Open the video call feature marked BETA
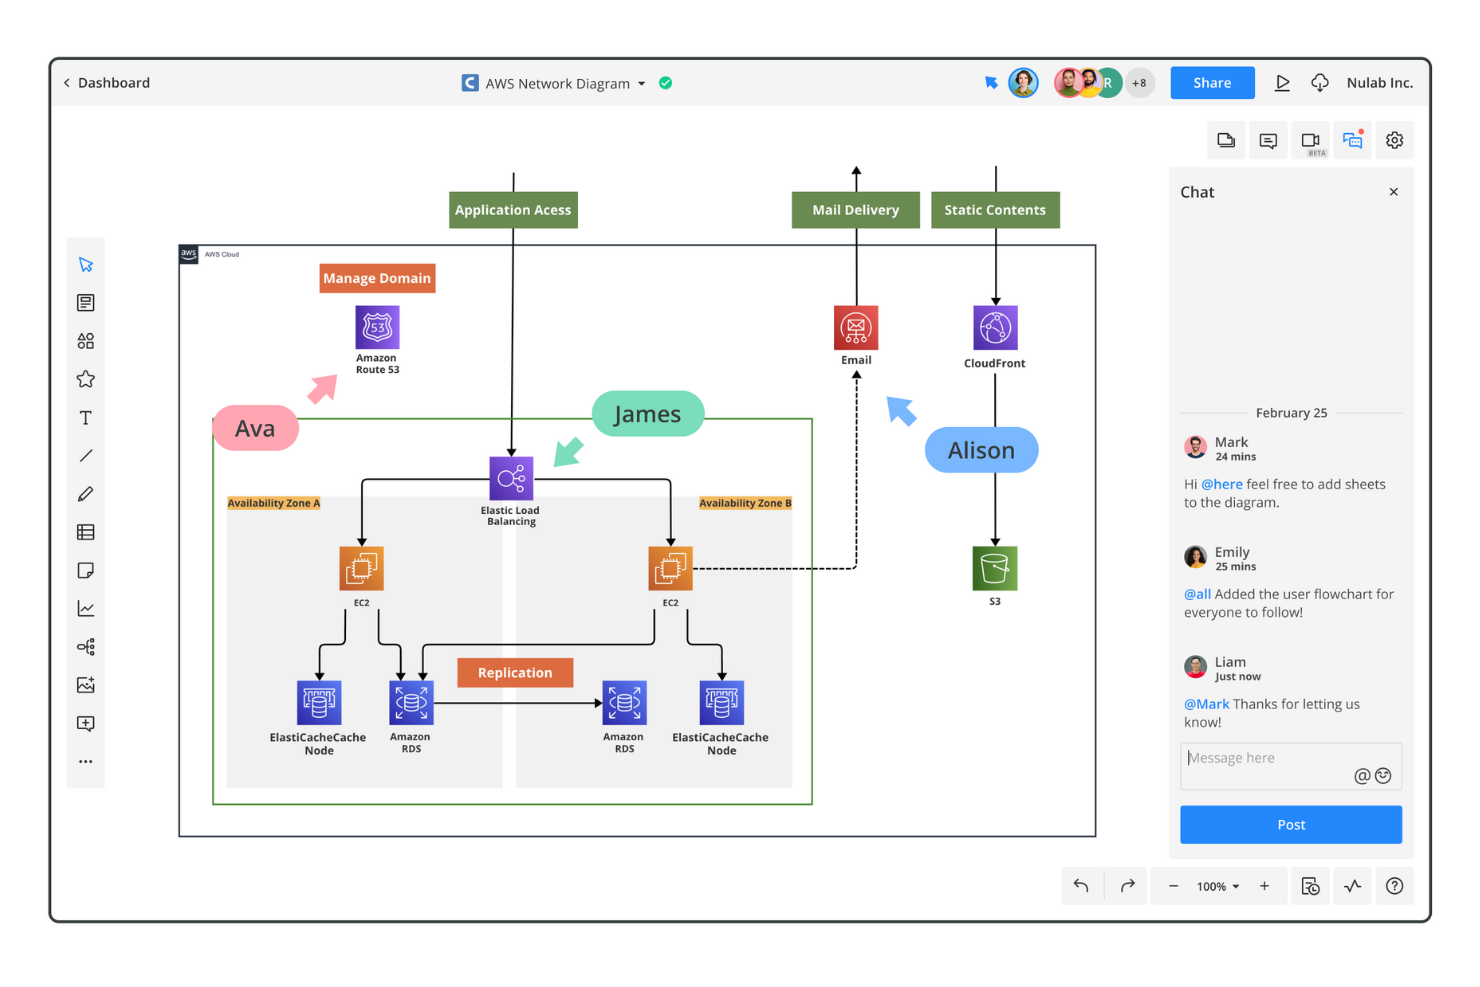The image size is (1480, 987). pos(1311,140)
